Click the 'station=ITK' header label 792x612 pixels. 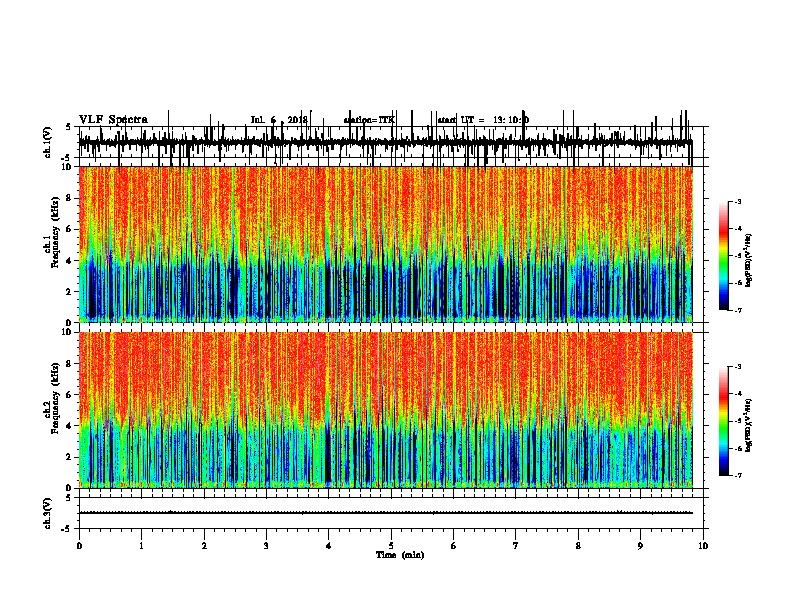click(369, 120)
